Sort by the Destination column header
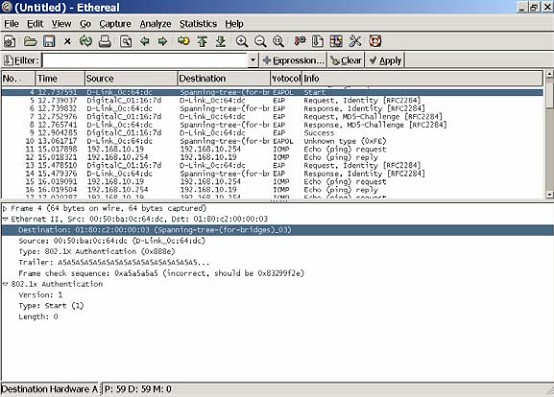This screenshot has height=397, width=554. click(224, 78)
